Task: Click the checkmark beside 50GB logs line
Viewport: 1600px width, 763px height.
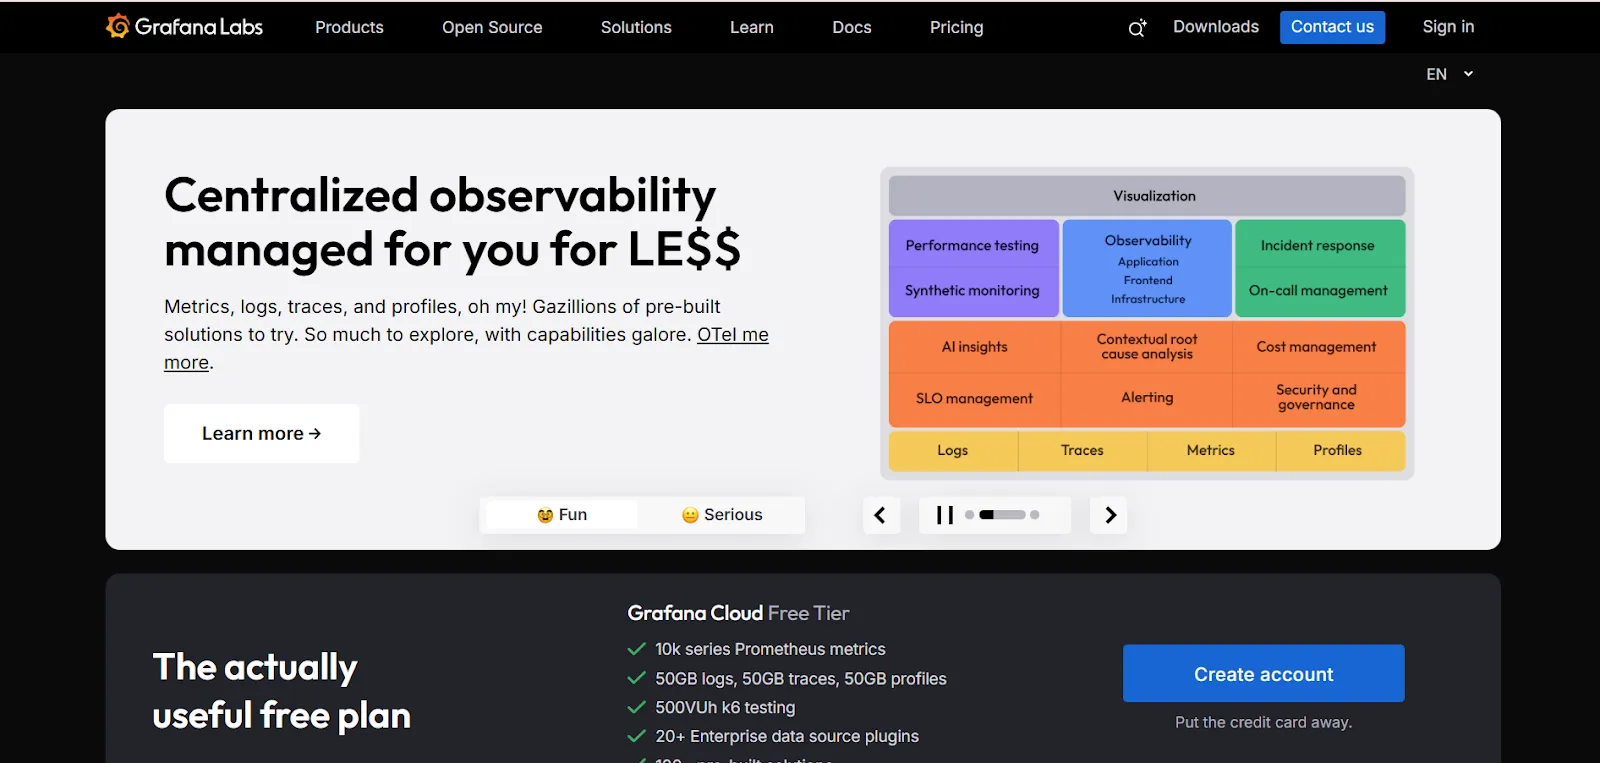Action: pos(636,678)
